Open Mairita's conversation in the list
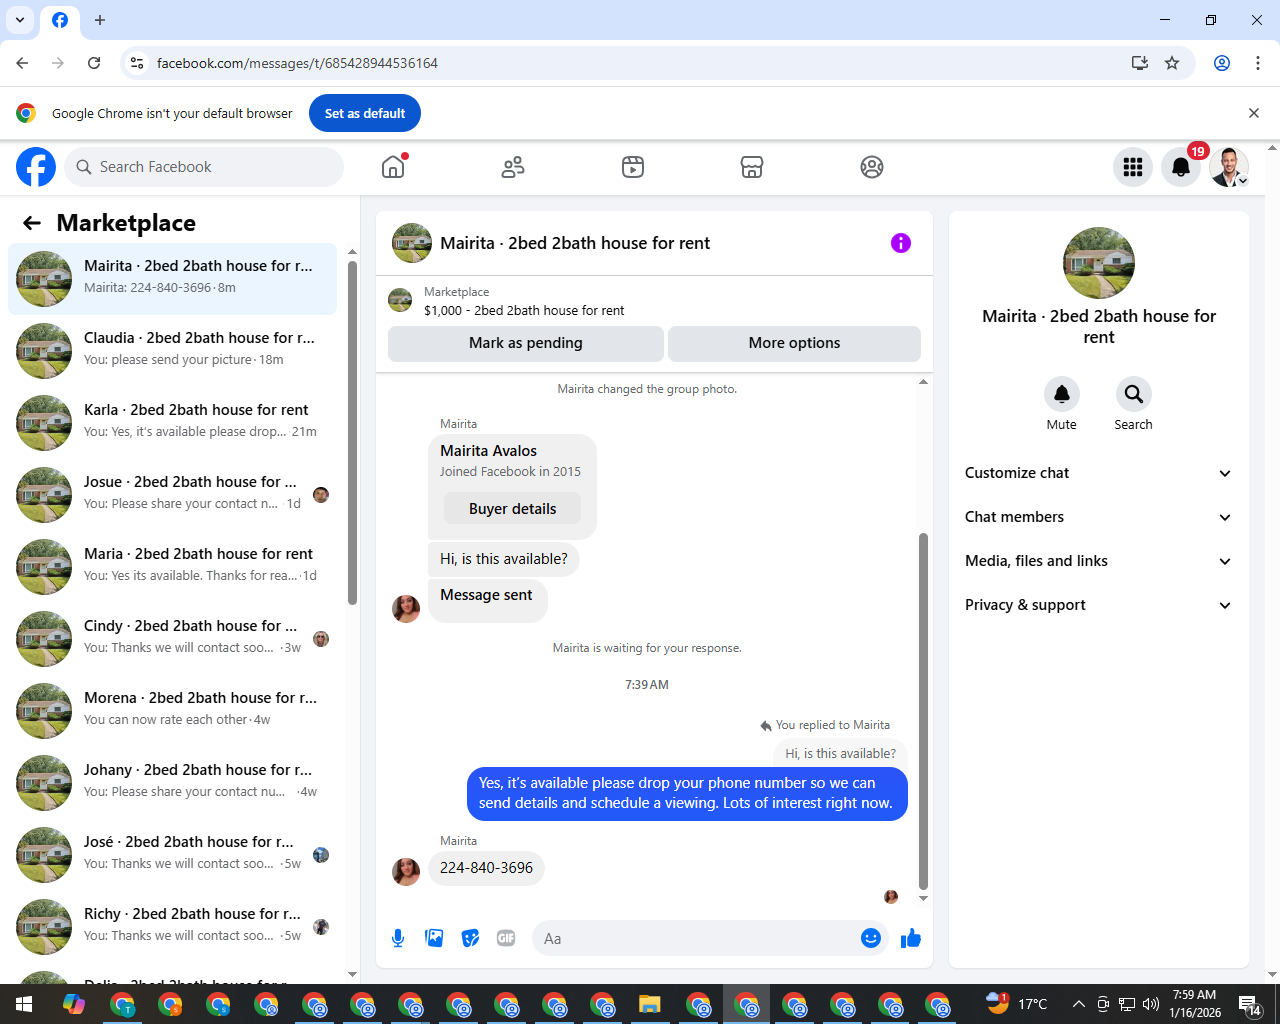 pyautogui.click(x=172, y=278)
